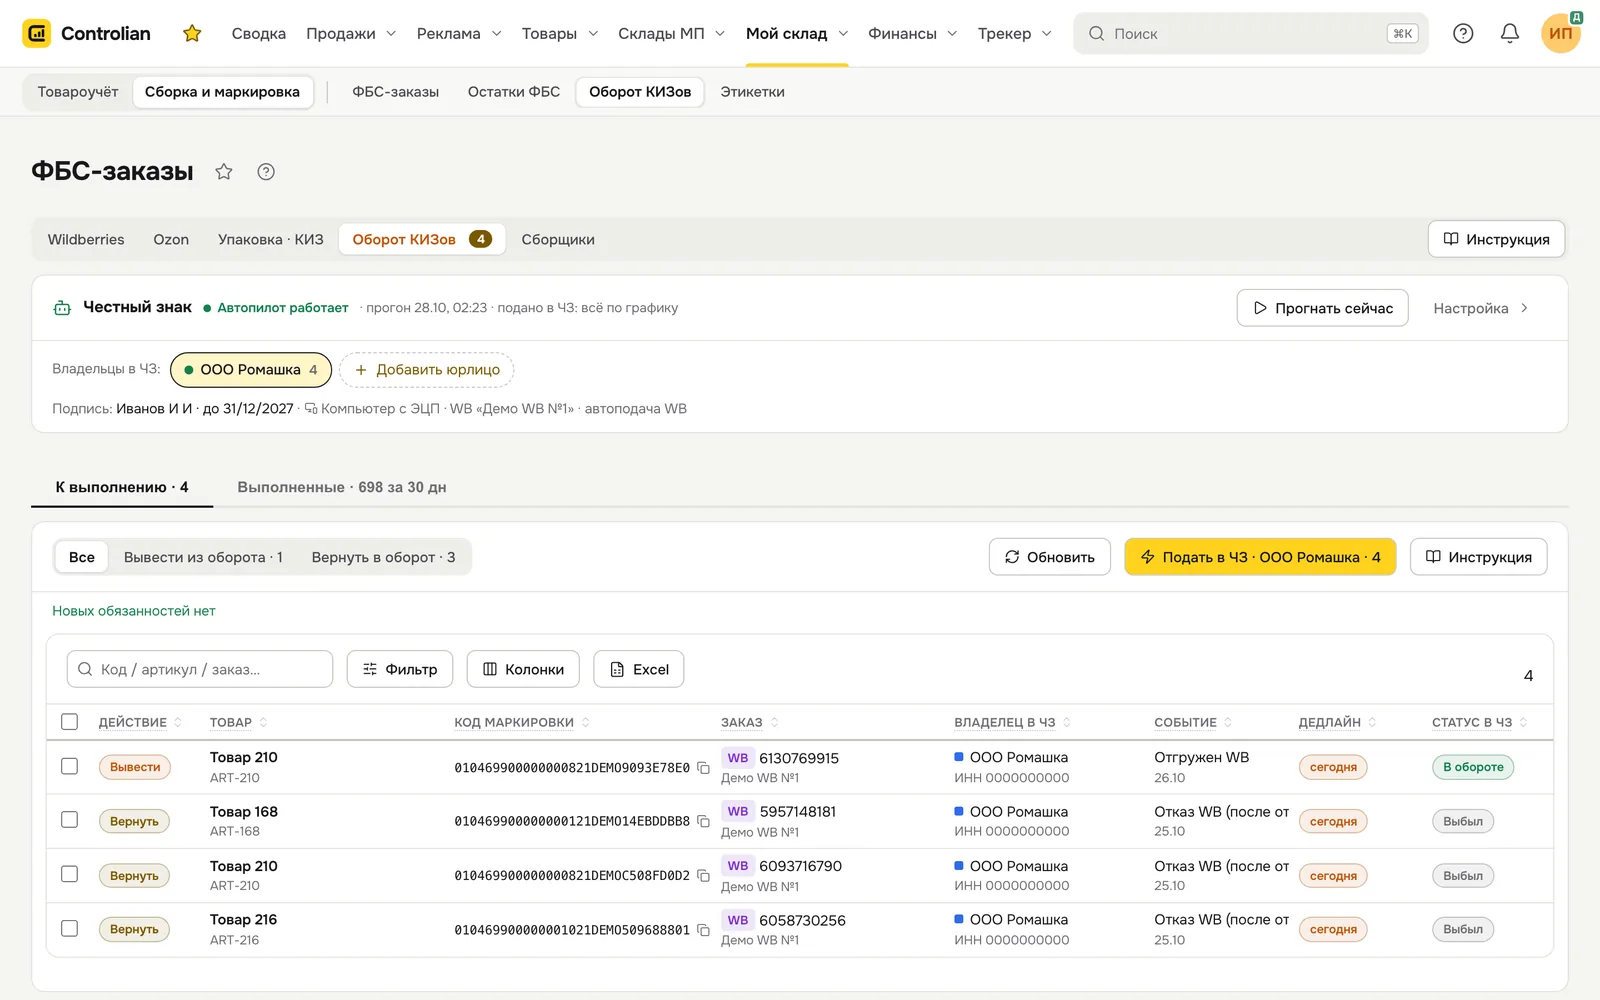This screenshot has width=1600, height=1000.
Task: Check the row for order 6058730256
Action: pyautogui.click(x=69, y=928)
